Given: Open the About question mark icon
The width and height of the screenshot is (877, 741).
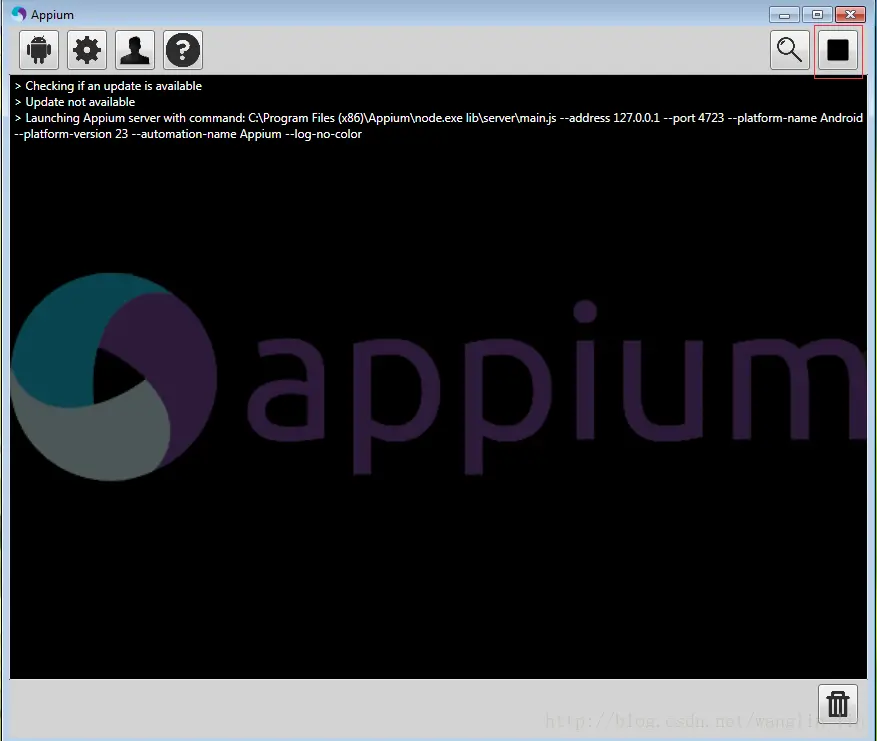Looking at the screenshot, I should [x=183, y=50].
